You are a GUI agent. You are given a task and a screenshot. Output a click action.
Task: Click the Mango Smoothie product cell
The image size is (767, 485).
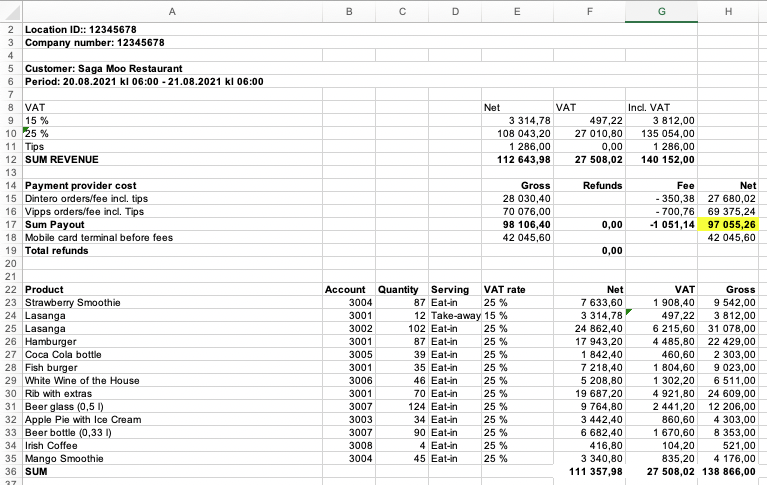pyautogui.click(x=65, y=458)
